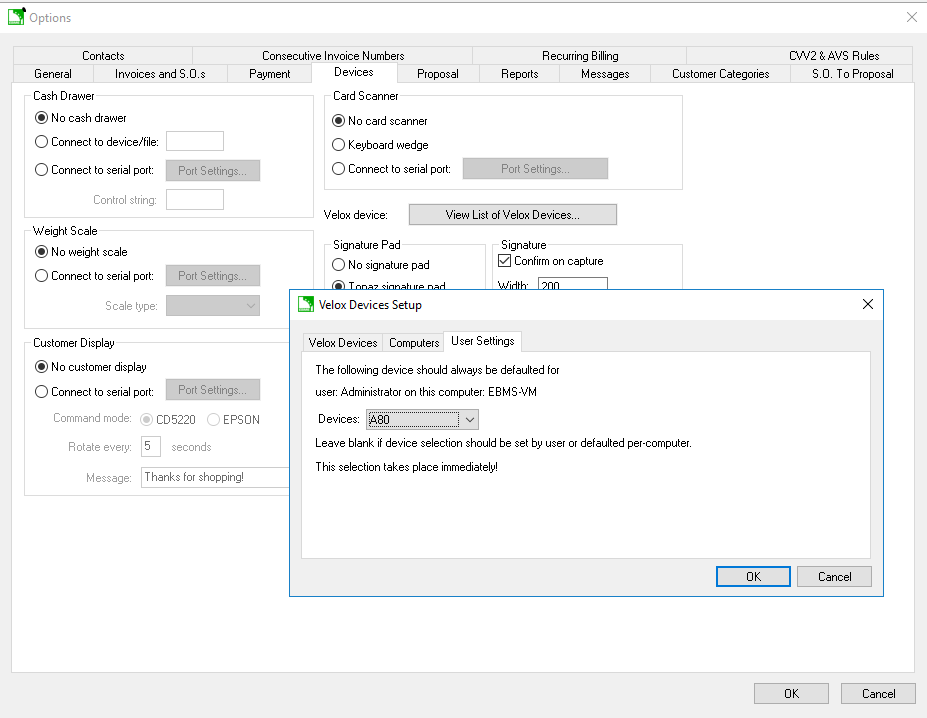This screenshot has width=927, height=718.
Task: Open the Recurring Billing tab
Action: click(580, 56)
